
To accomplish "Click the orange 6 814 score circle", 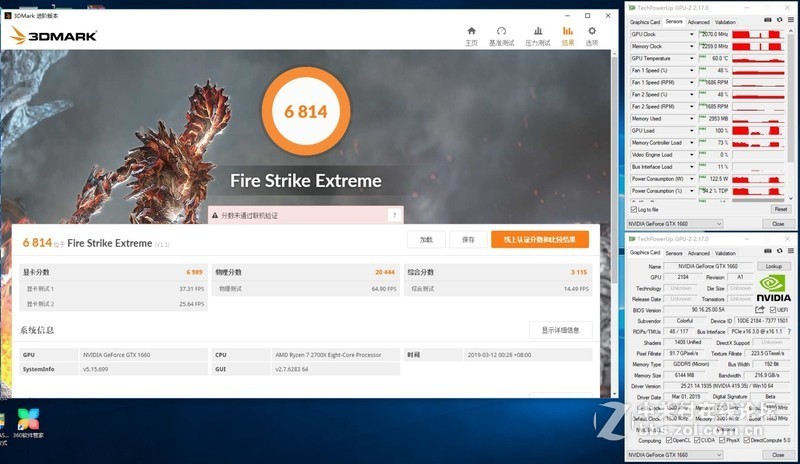I will 306,111.
